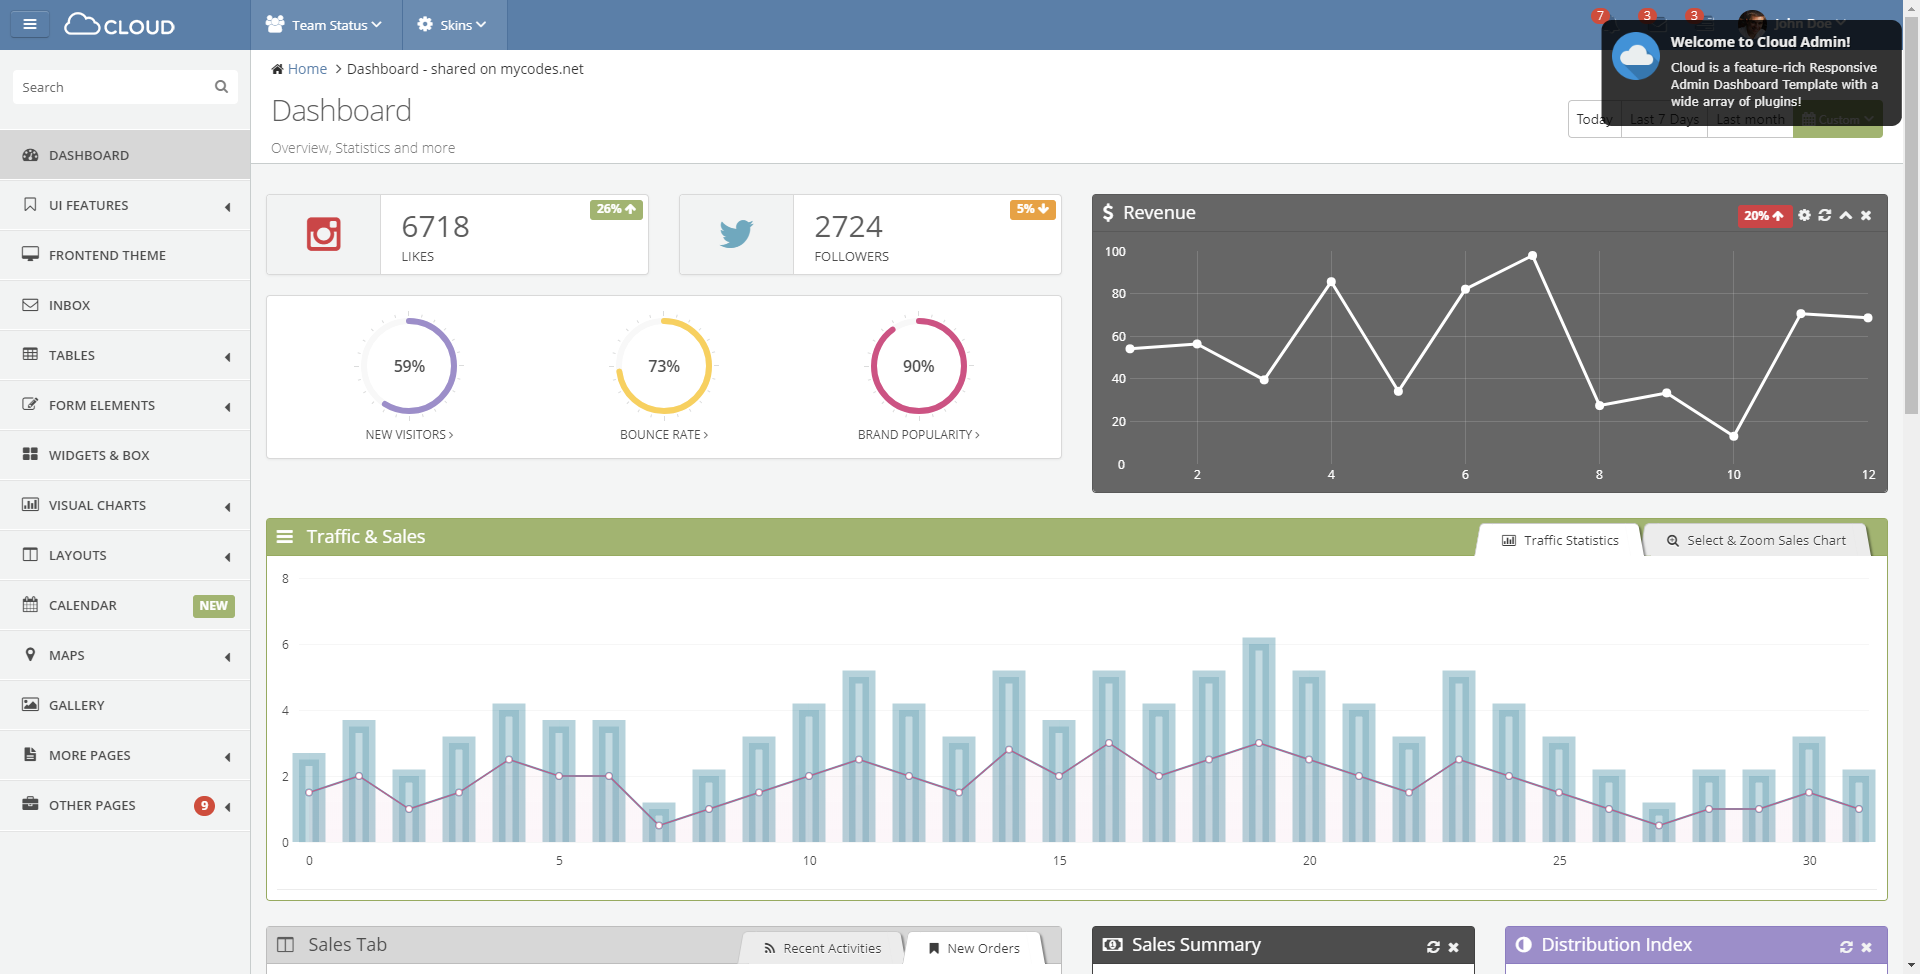This screenshot has height=974, width=1920.
Task: Click the 59% New Visitors gauge
Action: point(409,366)
